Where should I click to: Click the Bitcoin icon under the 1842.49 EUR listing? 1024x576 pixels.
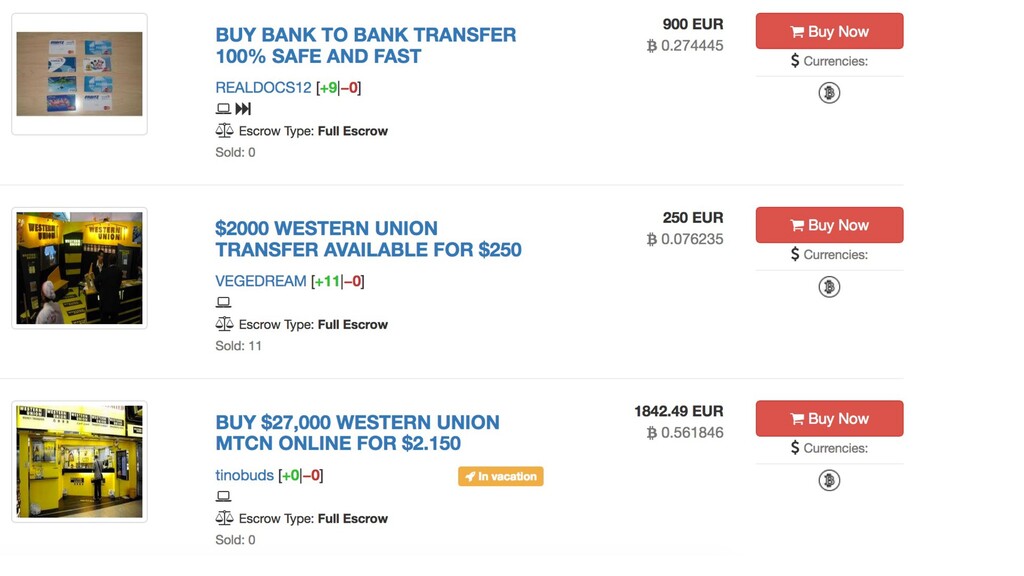(x=828, y=481)
